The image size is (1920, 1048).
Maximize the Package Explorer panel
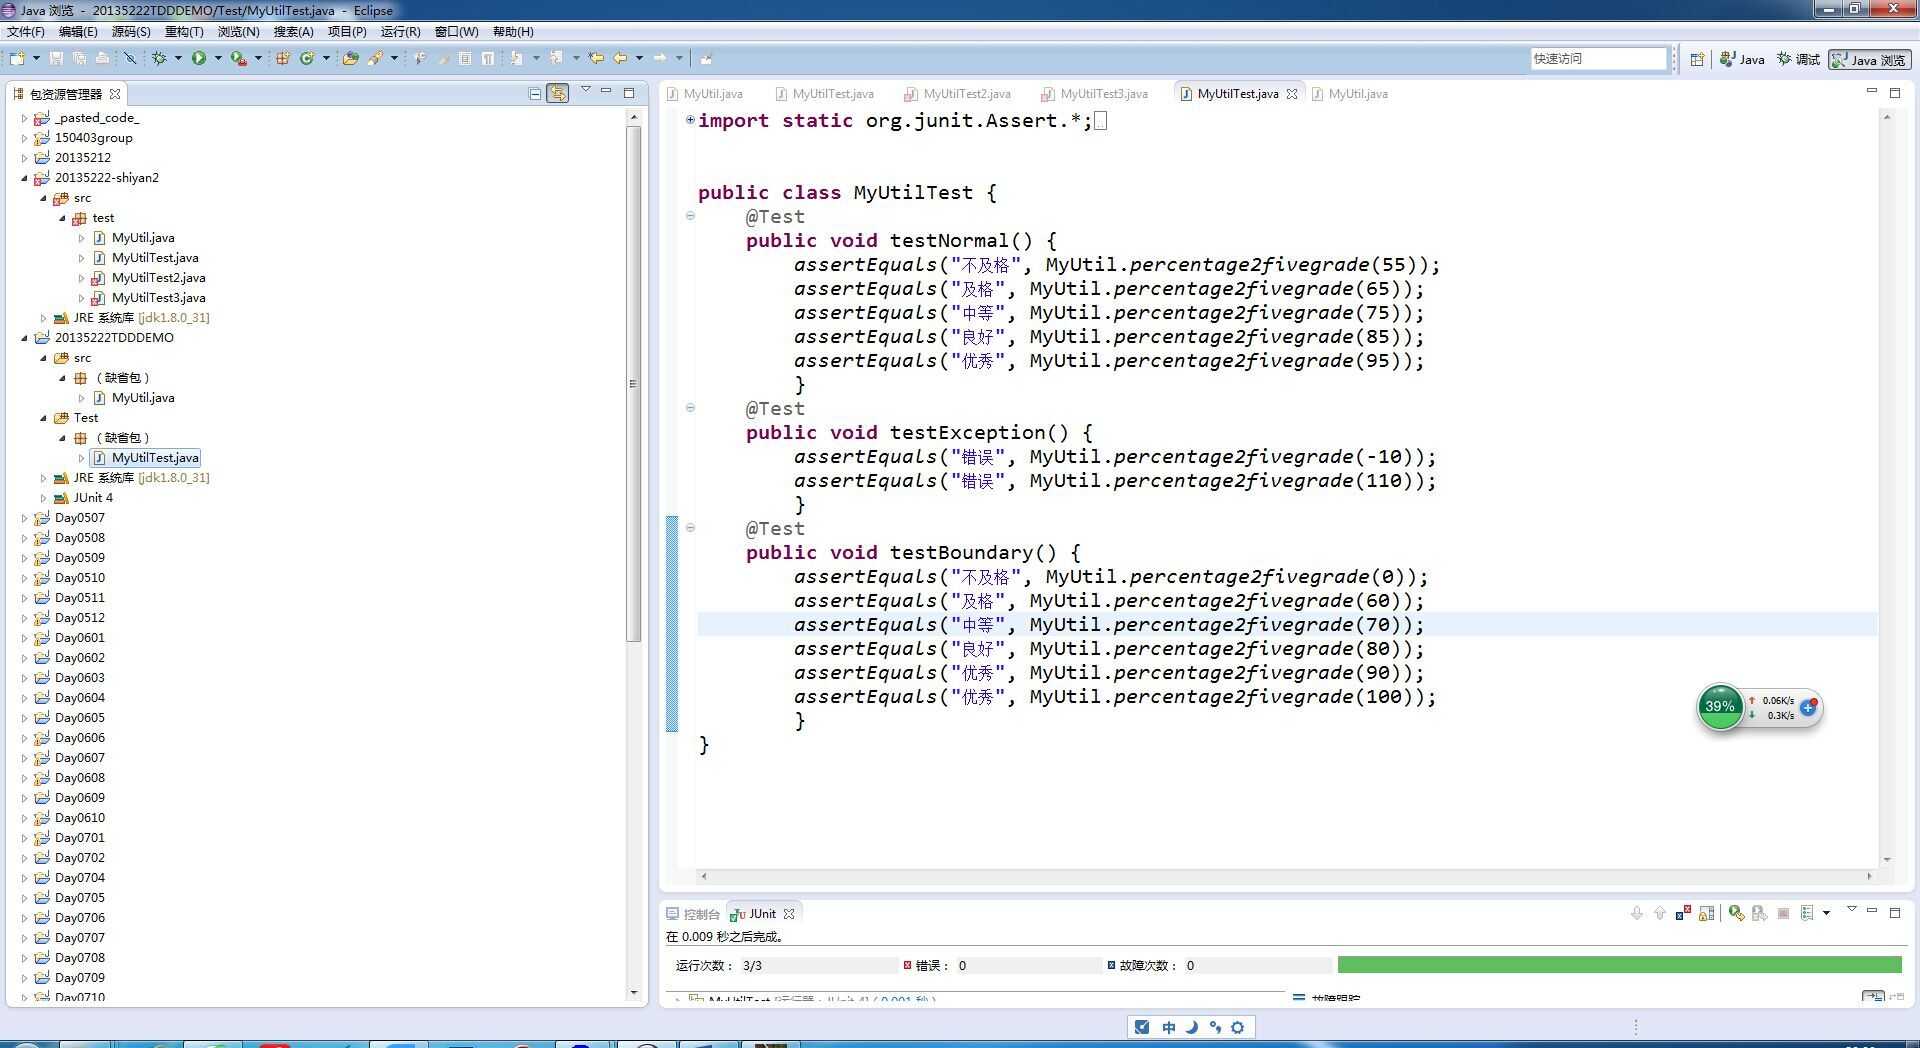click(x=629, y=93)
